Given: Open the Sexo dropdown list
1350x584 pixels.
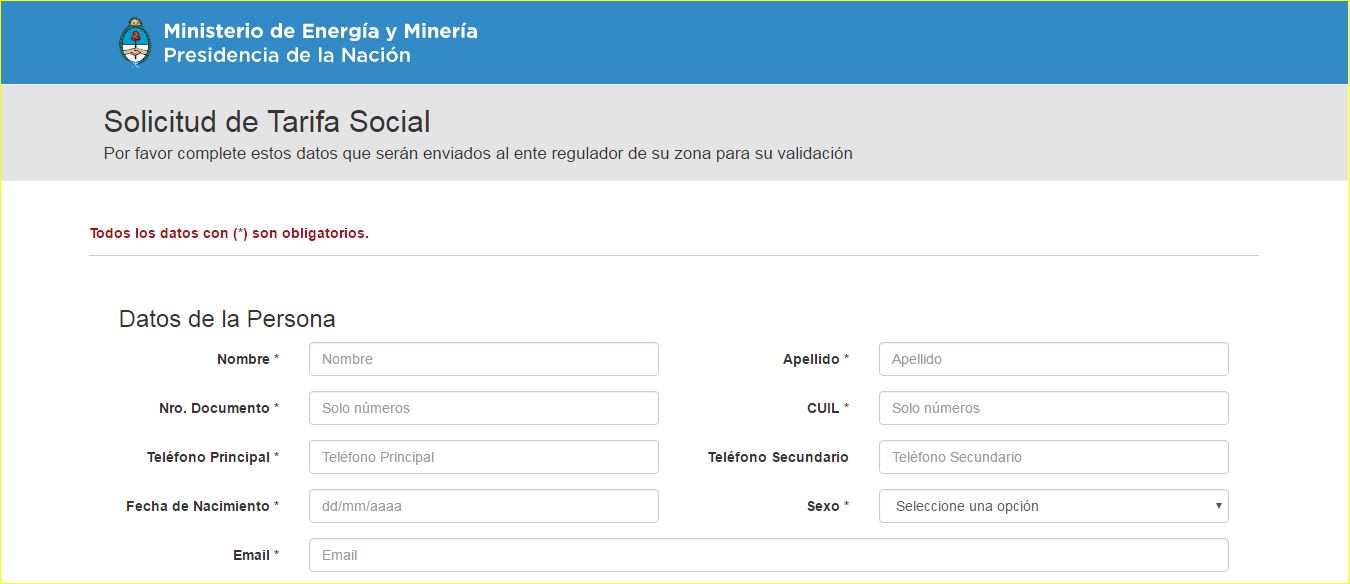Looking at the screenshot, I should pos(1053,506).
